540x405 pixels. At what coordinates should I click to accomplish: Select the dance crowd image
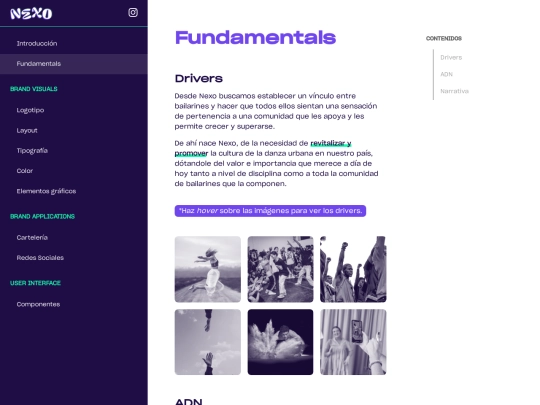(x=280, y=269)
